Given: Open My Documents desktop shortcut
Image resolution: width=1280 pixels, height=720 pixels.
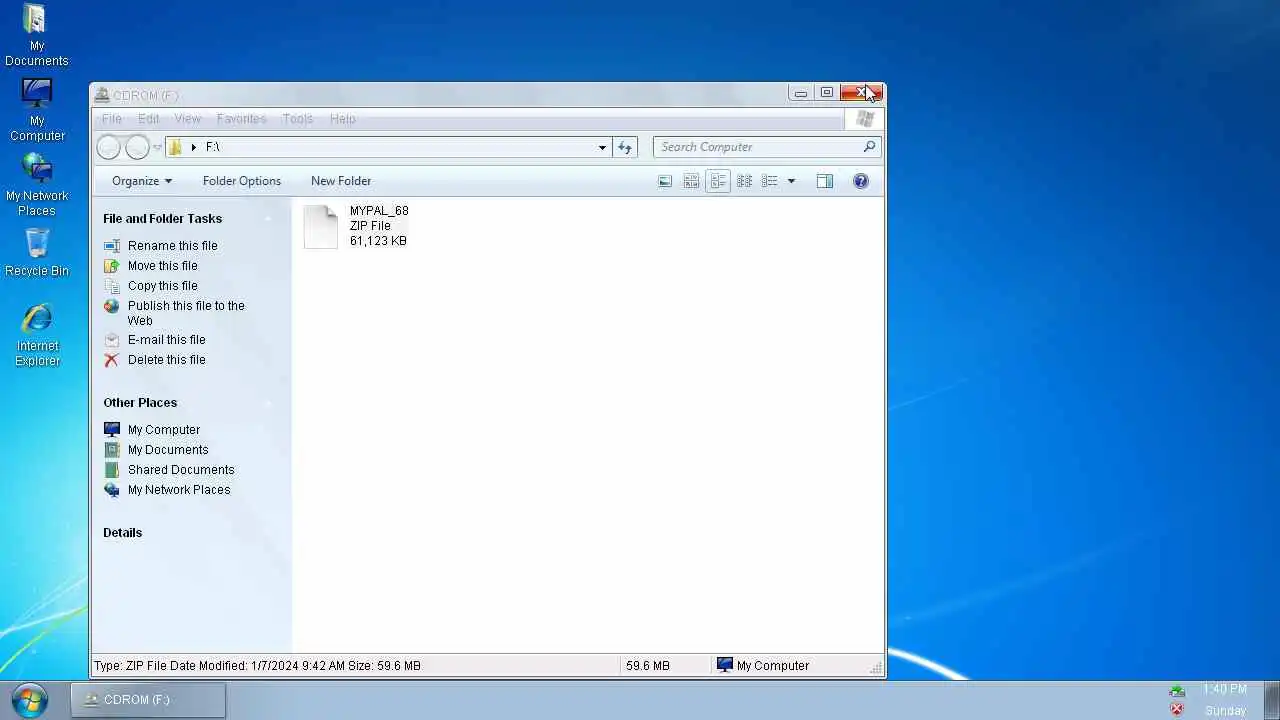Looking at the screenshot, I should tap(36, 36).
